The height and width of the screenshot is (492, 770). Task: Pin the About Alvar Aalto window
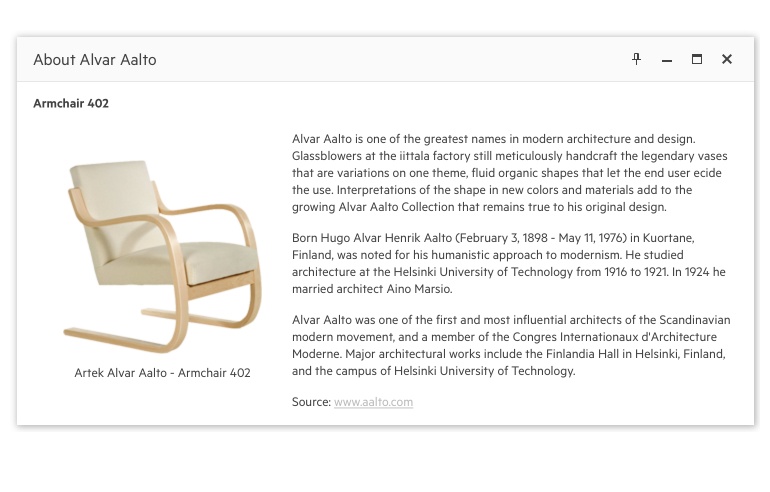[x=636, y=59]
